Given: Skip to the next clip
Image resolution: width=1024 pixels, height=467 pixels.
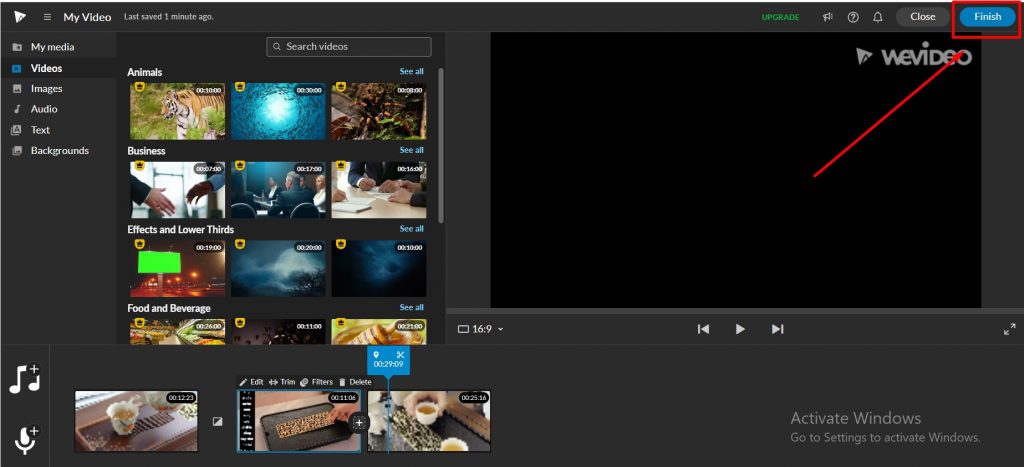Looking at the screenshot, I should 777,329.
